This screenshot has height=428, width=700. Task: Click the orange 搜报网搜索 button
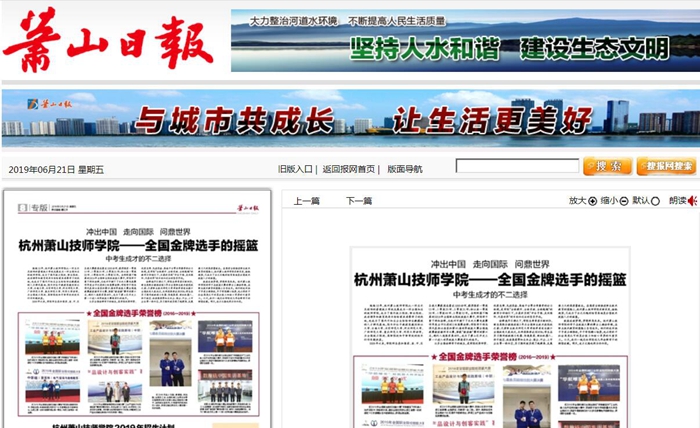coord(666,166)
